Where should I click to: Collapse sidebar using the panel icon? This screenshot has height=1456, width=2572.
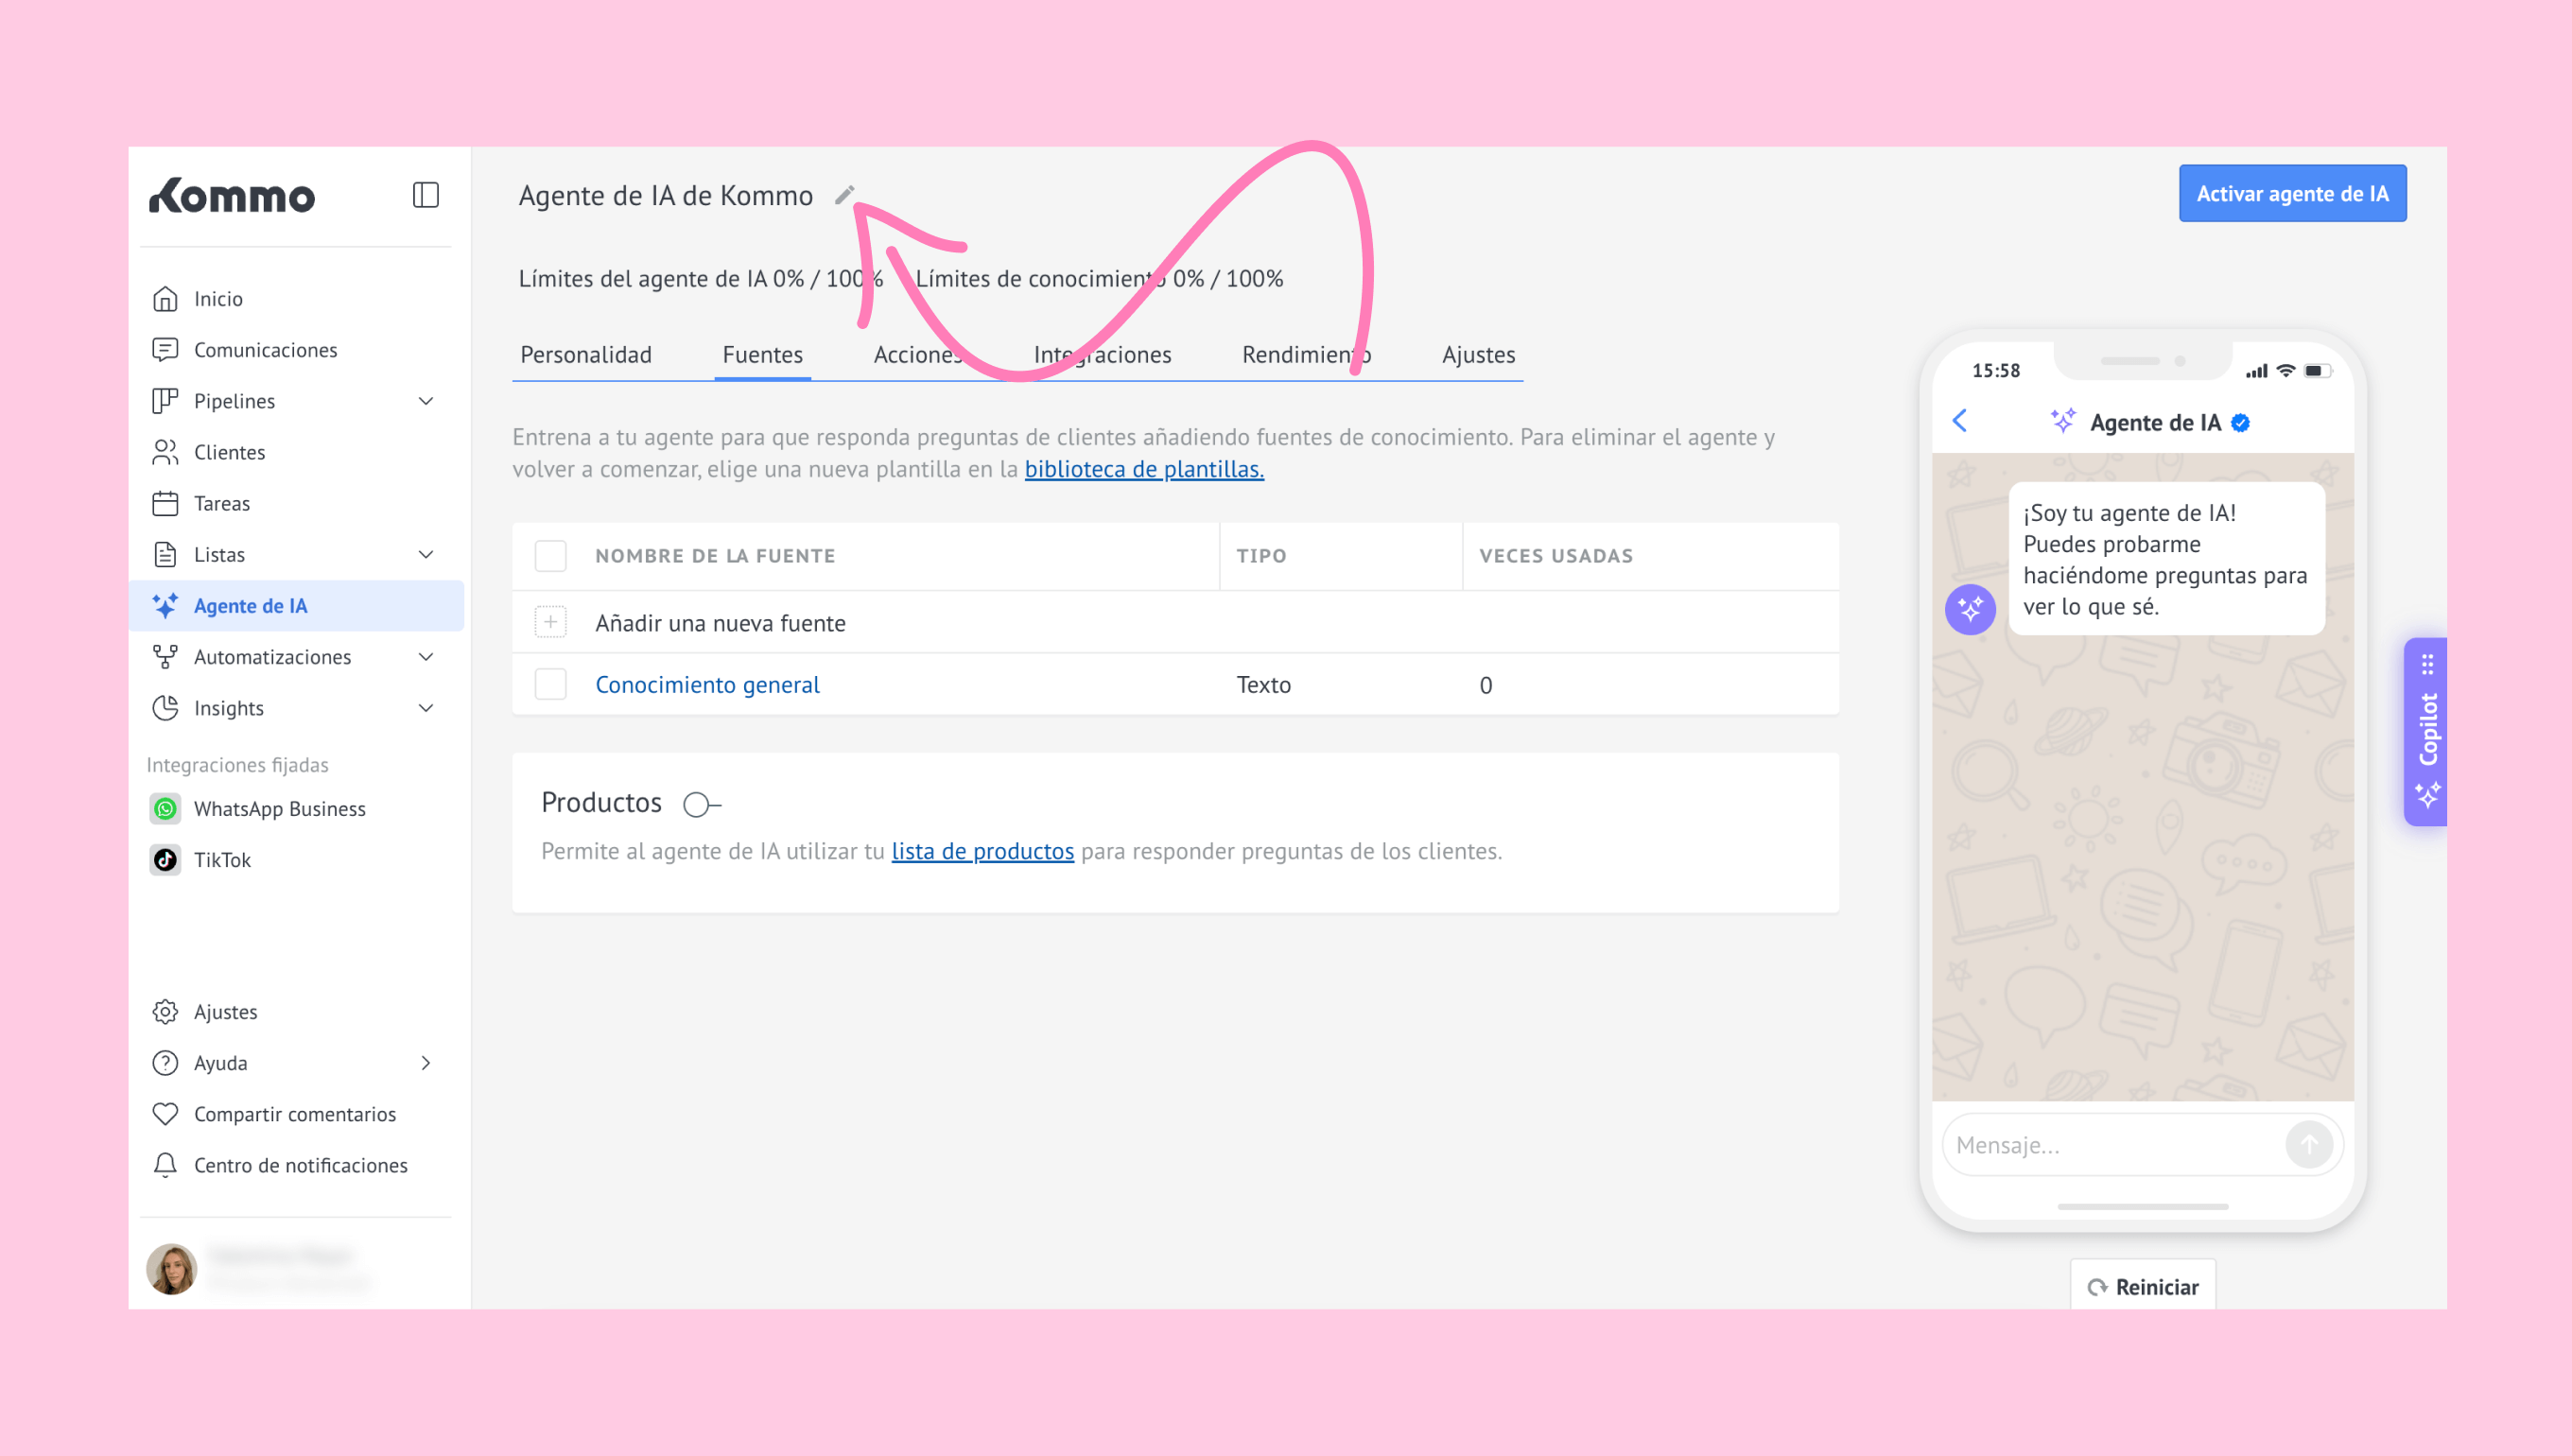coord(425,195)
